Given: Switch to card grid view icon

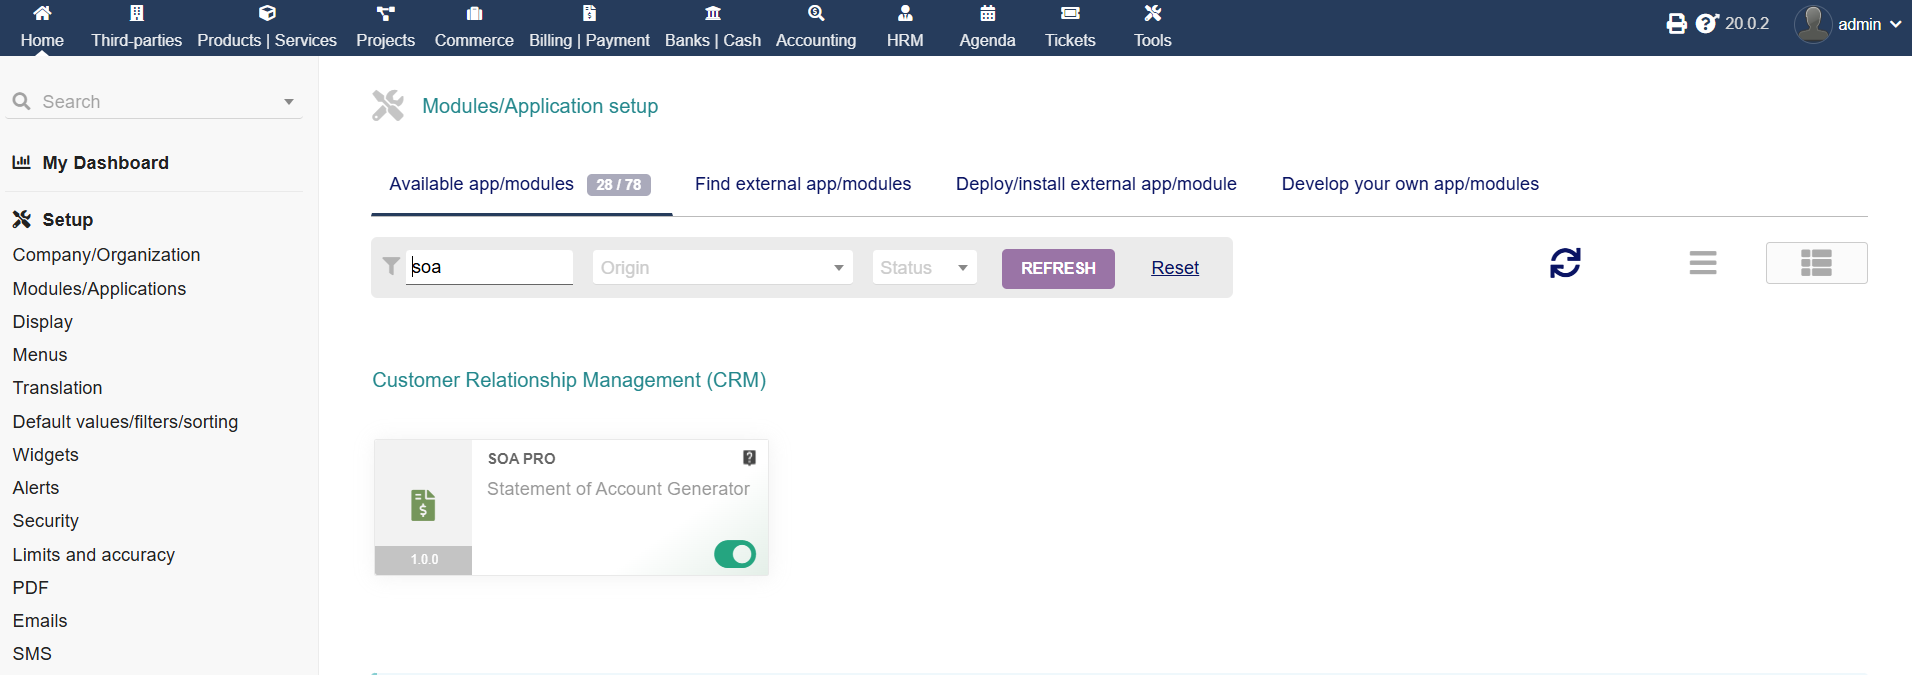Looking at the screenshot, I should pyautogui.click(x=1816, y=263).
